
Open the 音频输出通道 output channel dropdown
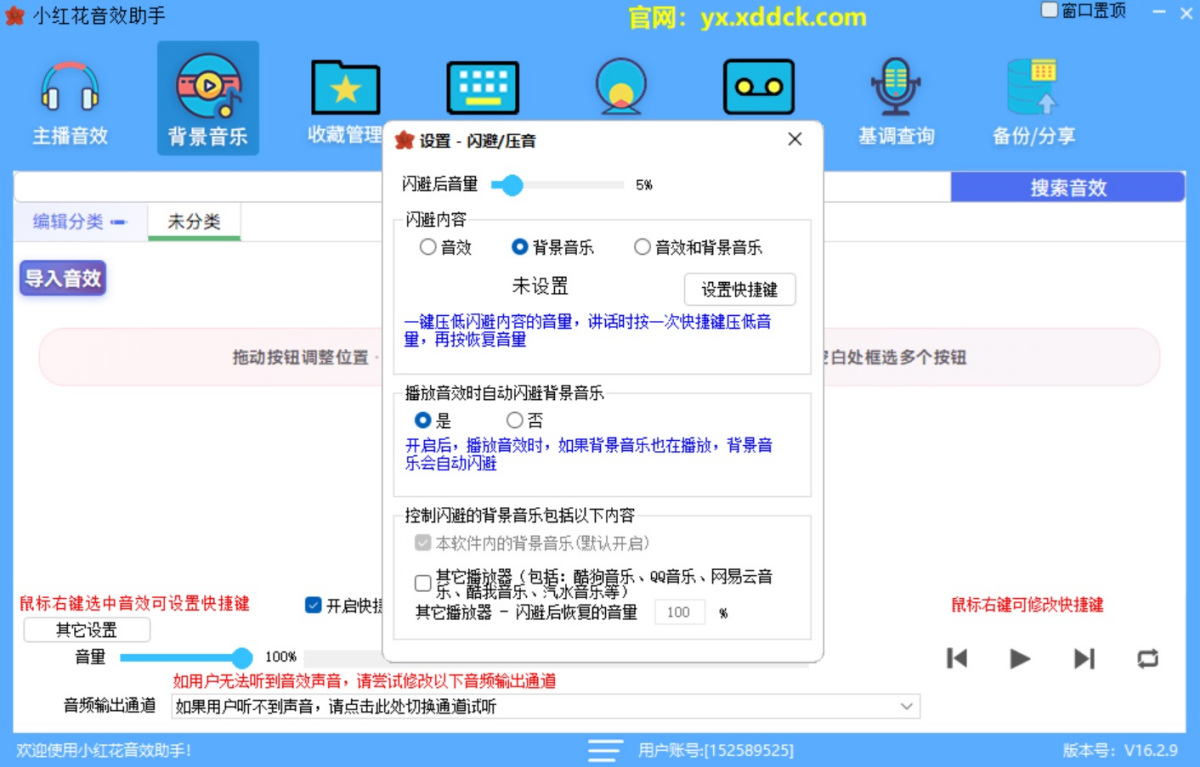pyautogui.click(x=907, y=706)
